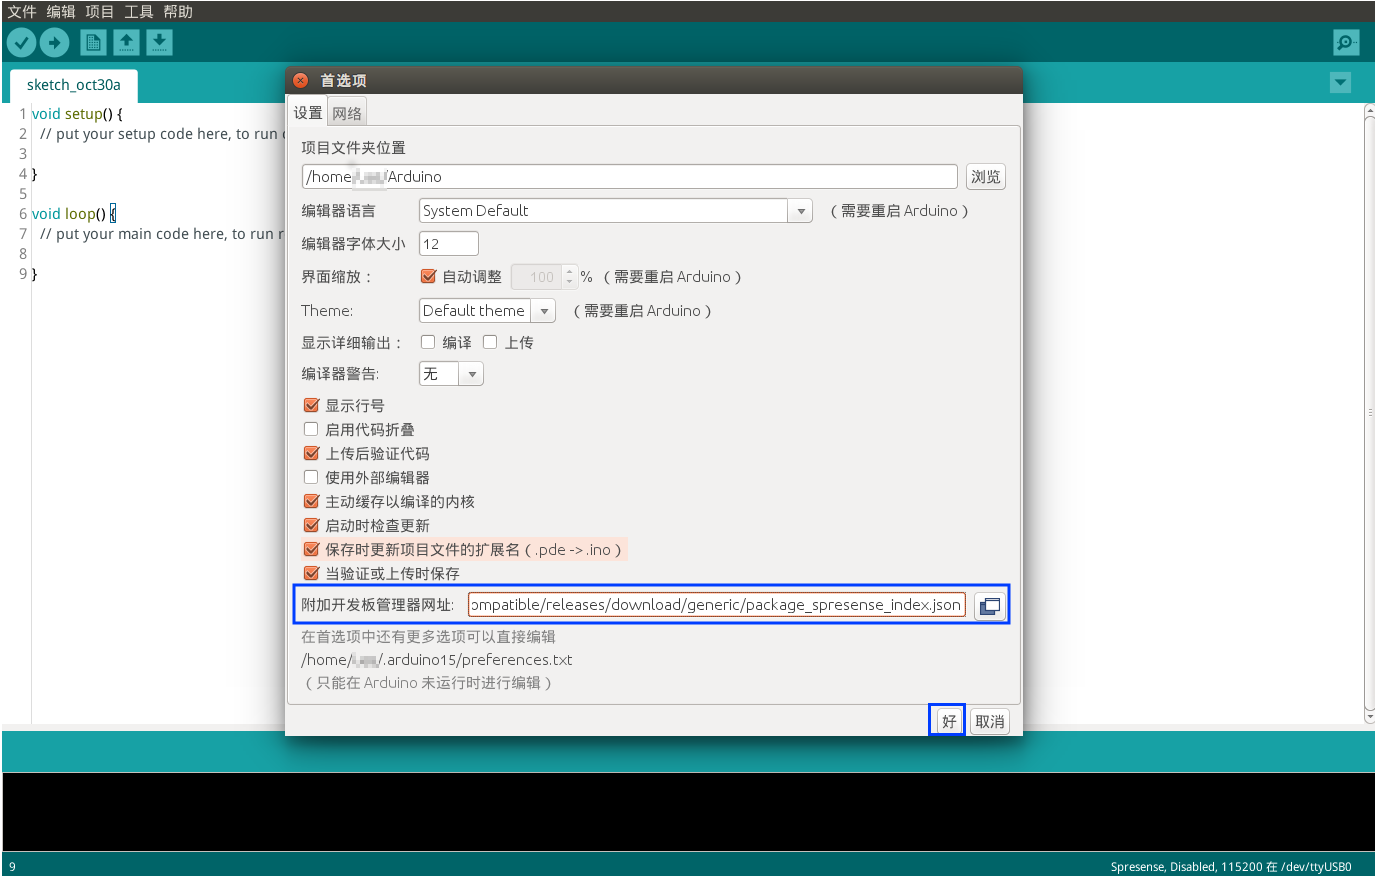The height and width of the screenshot is (876, 1375).
Task: Open the Serial Monitor icon
Action: coord(1346,42)
